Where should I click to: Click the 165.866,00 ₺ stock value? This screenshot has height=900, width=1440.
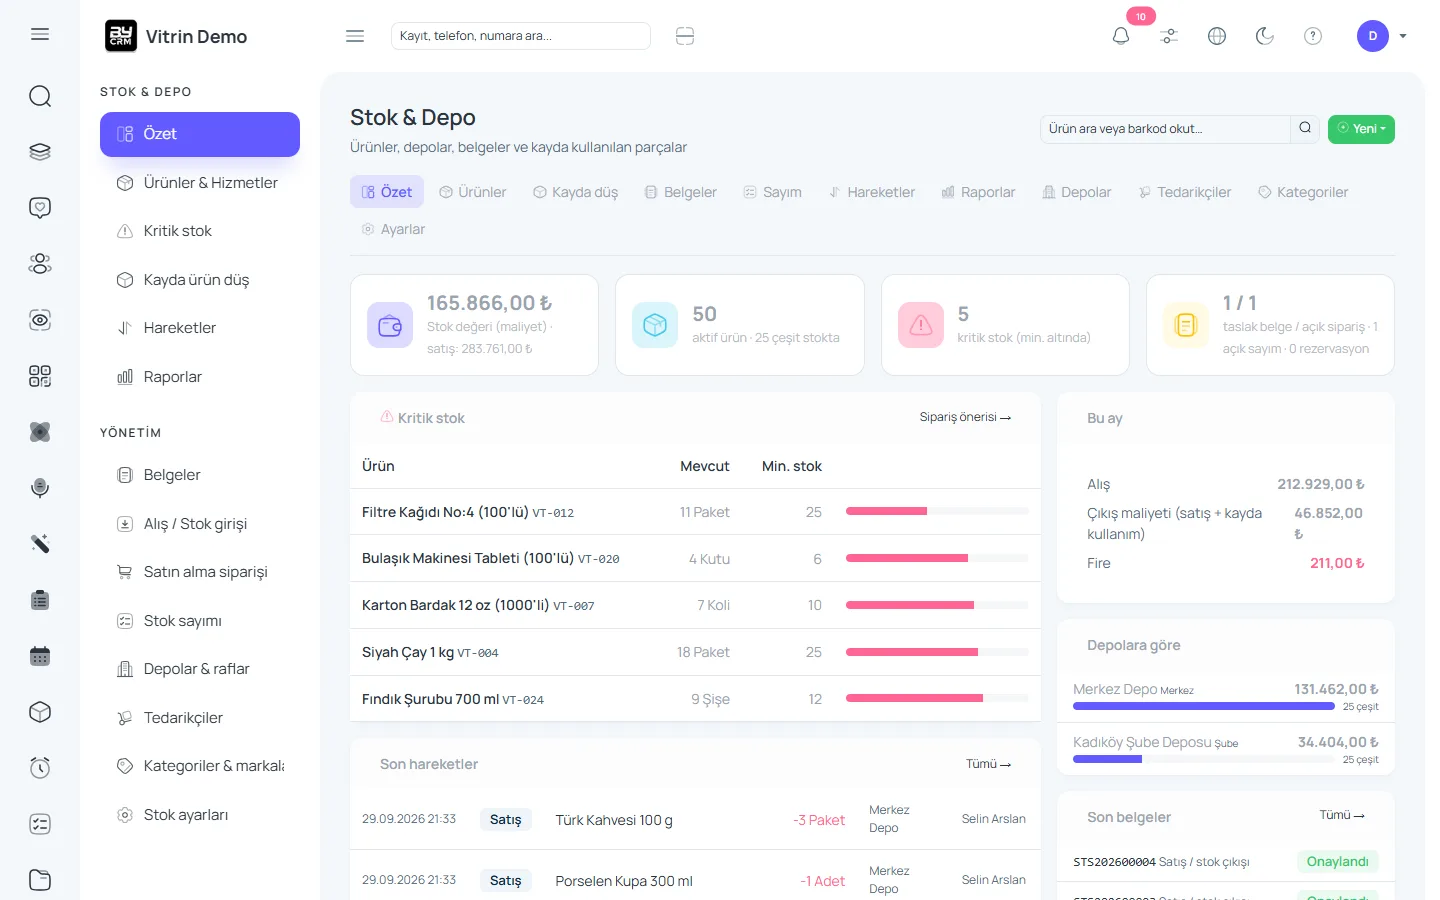(x=490, y=303)
